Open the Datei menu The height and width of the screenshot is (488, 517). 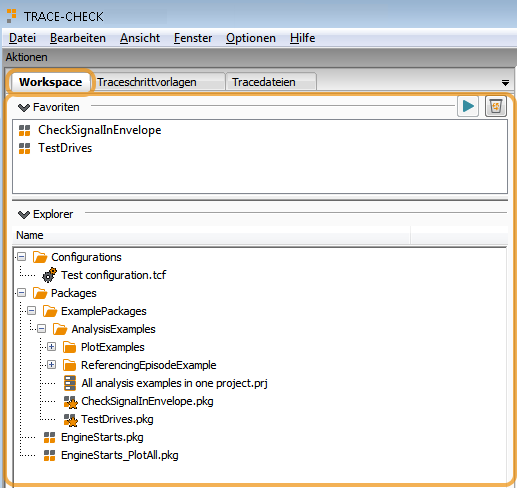pos(22,38)
